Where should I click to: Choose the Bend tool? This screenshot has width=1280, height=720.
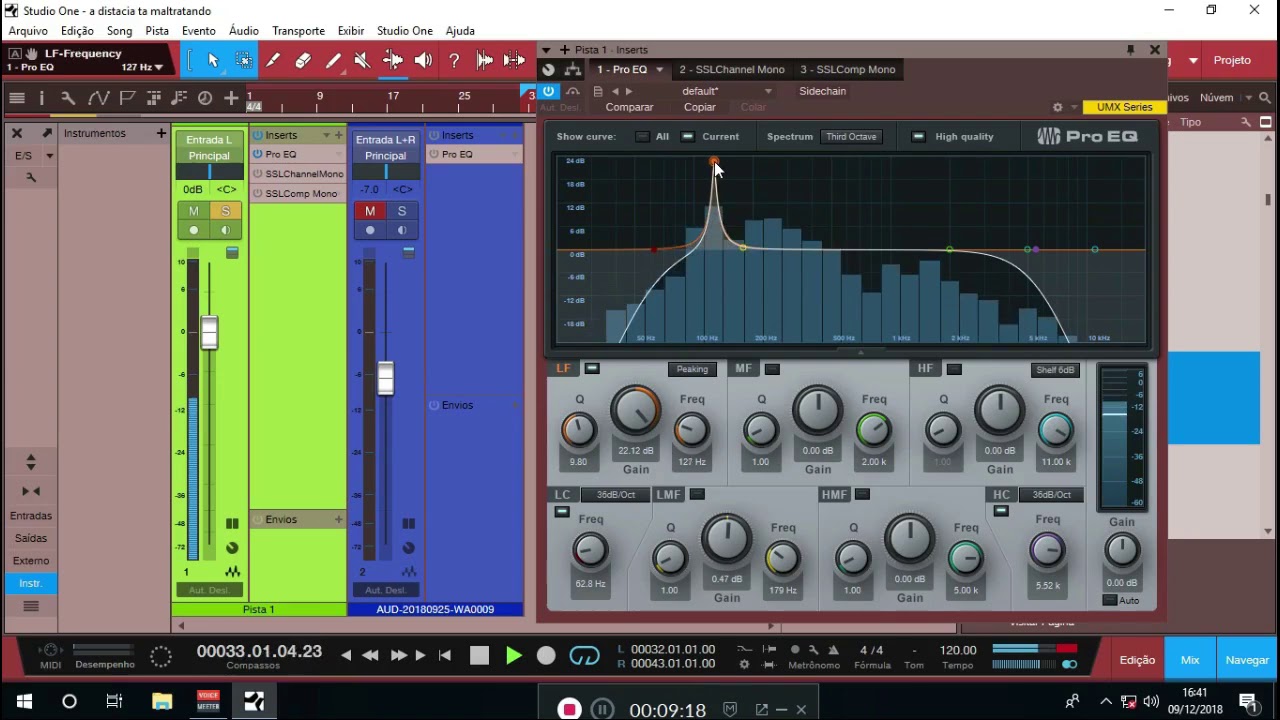pyautogui.click(x=393, y=61)
